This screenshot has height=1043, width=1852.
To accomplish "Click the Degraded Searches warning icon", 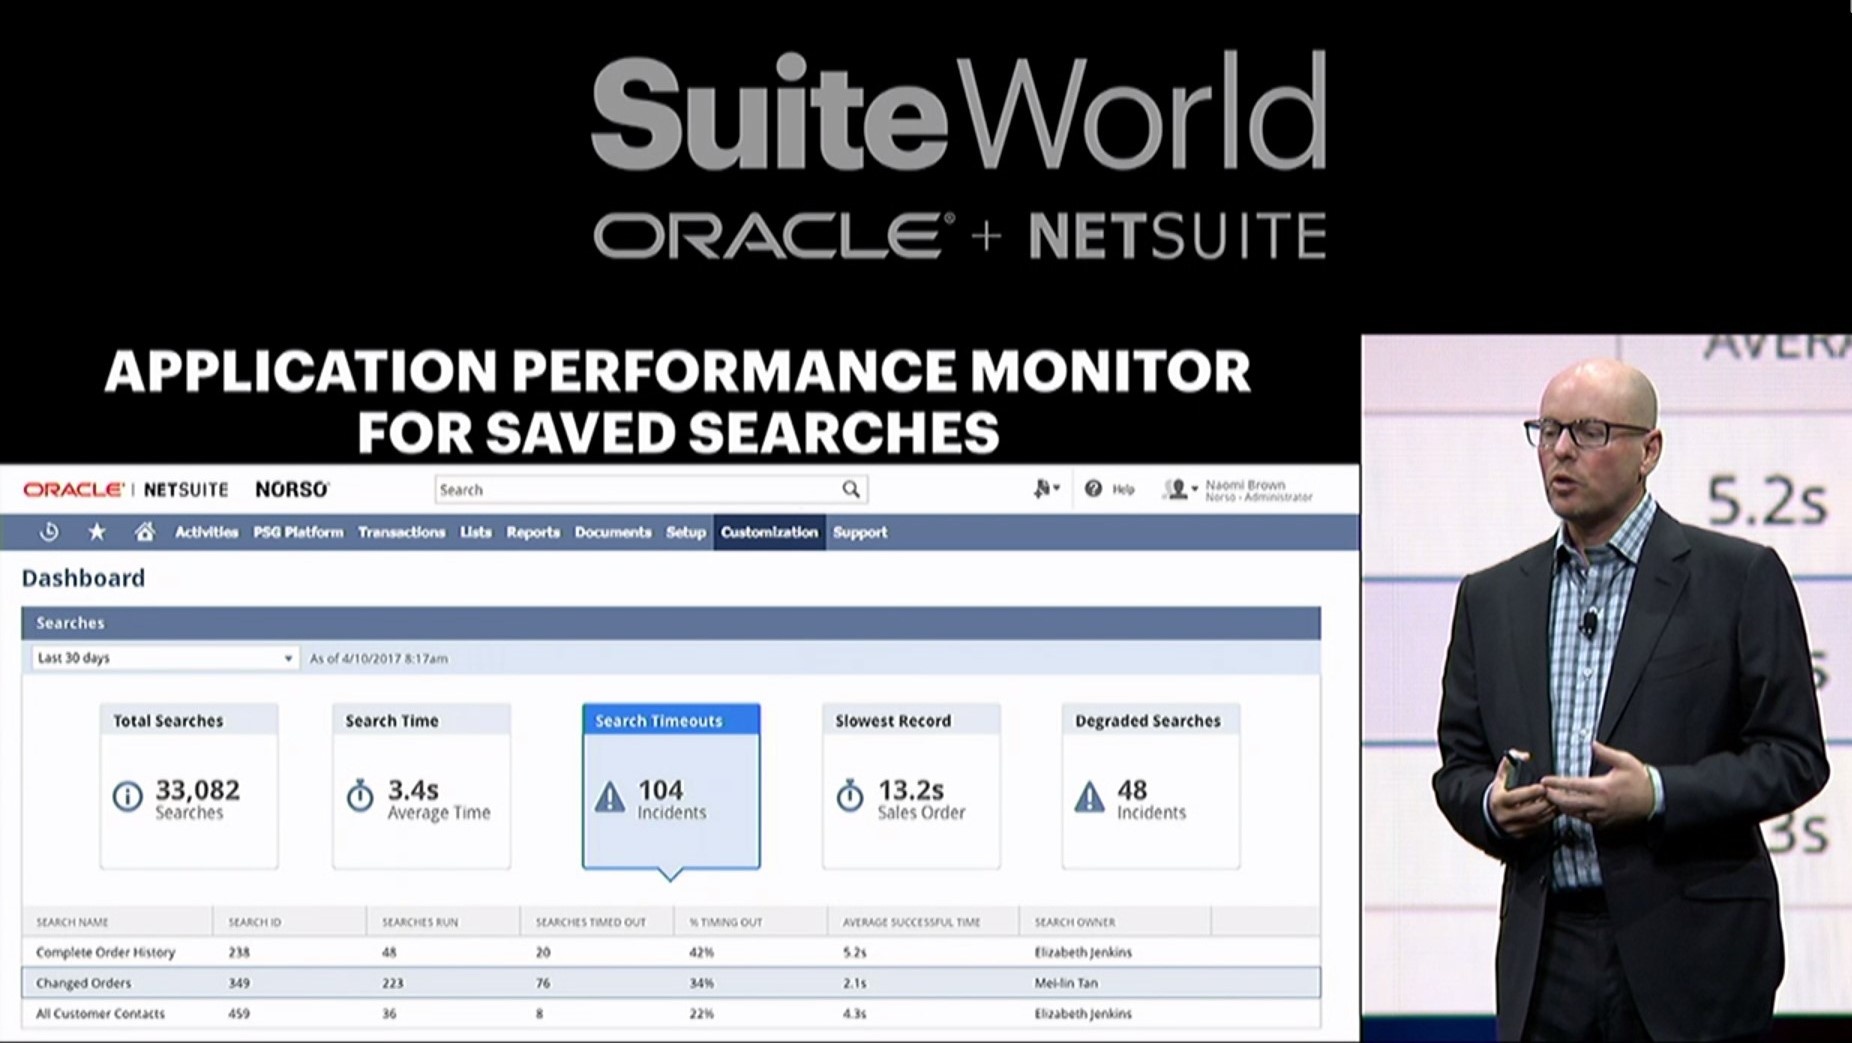I will point(1089,797).
